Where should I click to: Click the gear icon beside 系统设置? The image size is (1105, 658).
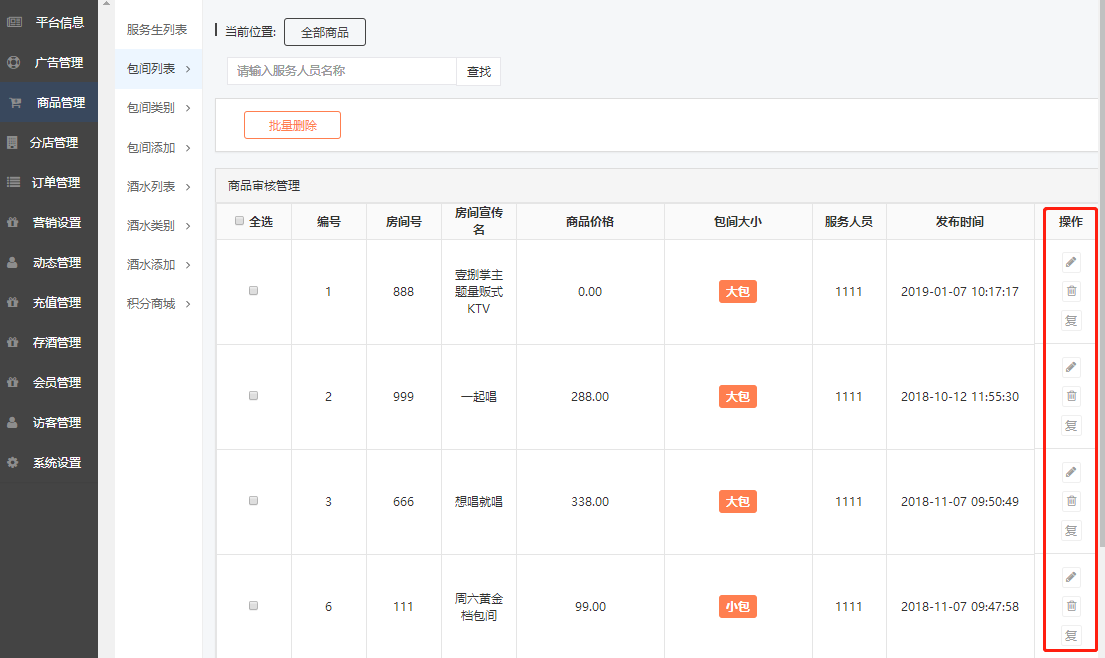coord(12,462)
